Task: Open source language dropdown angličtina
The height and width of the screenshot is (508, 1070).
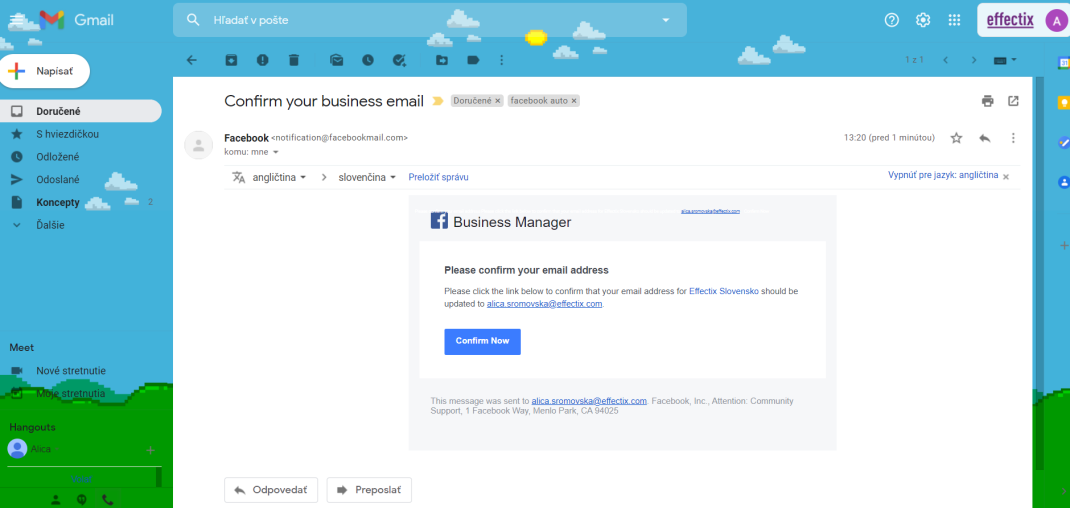Action: [279, 178]
